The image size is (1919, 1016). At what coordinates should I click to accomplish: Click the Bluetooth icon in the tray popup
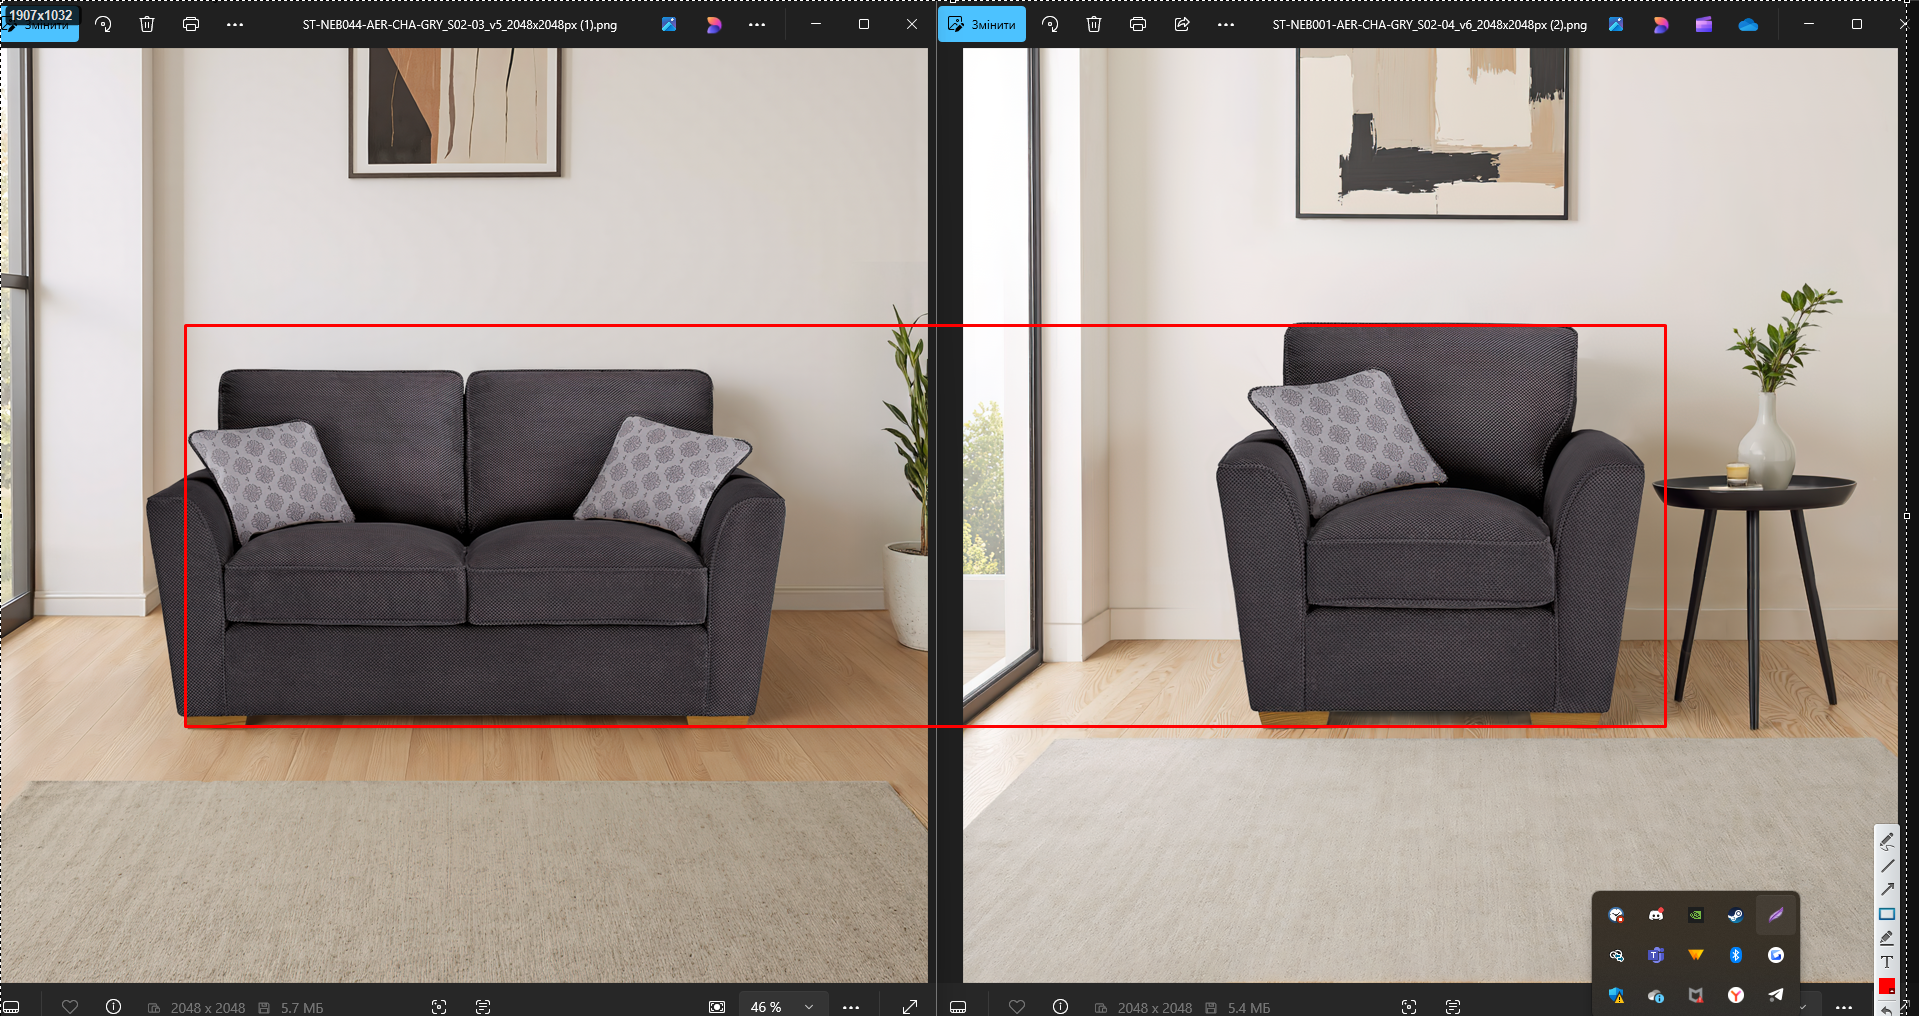[x=1736, y=955]
